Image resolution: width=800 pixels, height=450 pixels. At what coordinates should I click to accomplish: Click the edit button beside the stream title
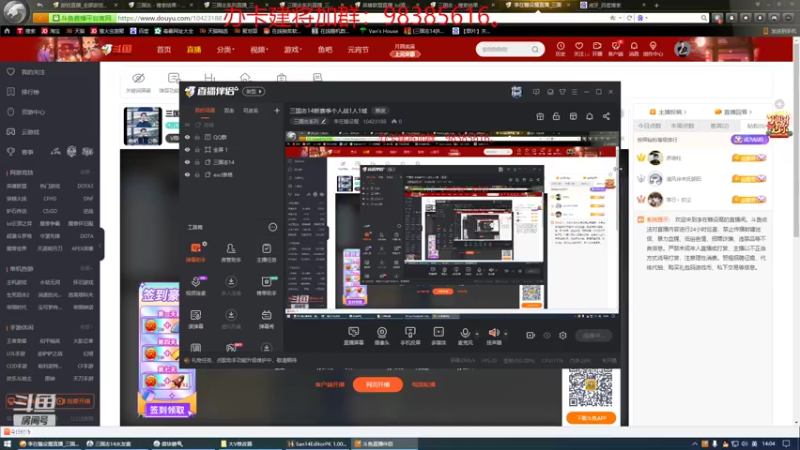[x=381, y=111]
